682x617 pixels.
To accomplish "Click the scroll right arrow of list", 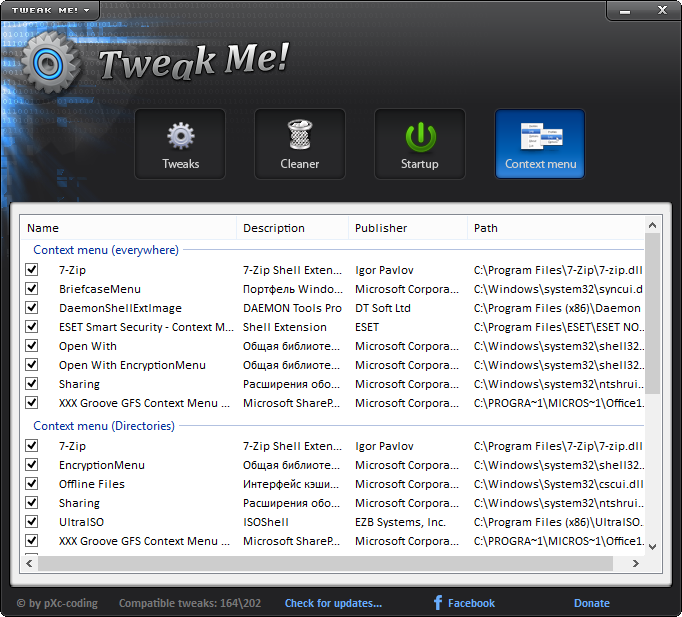I will click(x=635, y=564).
